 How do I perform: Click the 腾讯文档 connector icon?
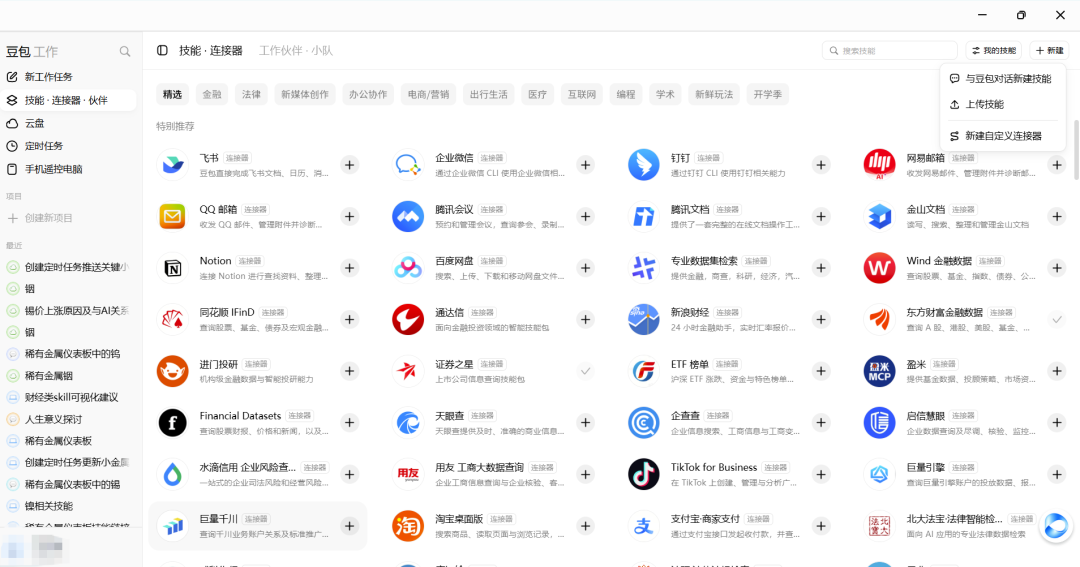(643, 216)
